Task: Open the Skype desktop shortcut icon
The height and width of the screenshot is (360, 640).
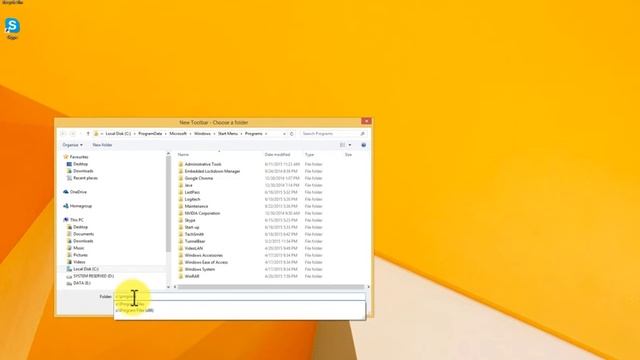Action: [x=12, y=26]
